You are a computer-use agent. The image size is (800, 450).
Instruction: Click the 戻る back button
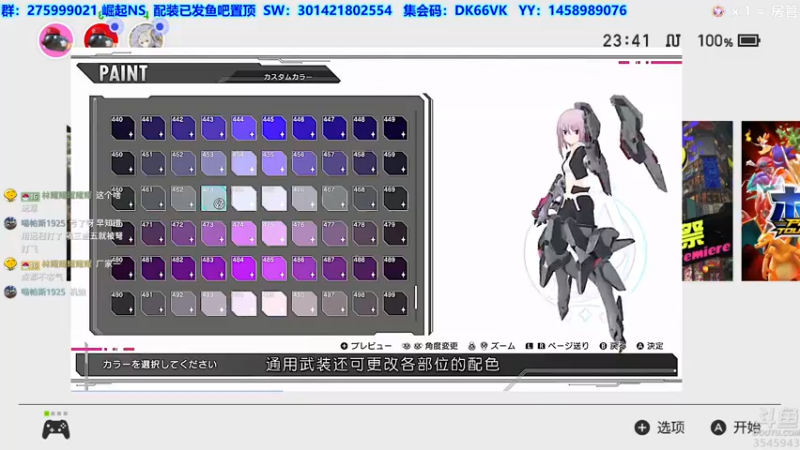click(613, 346)
